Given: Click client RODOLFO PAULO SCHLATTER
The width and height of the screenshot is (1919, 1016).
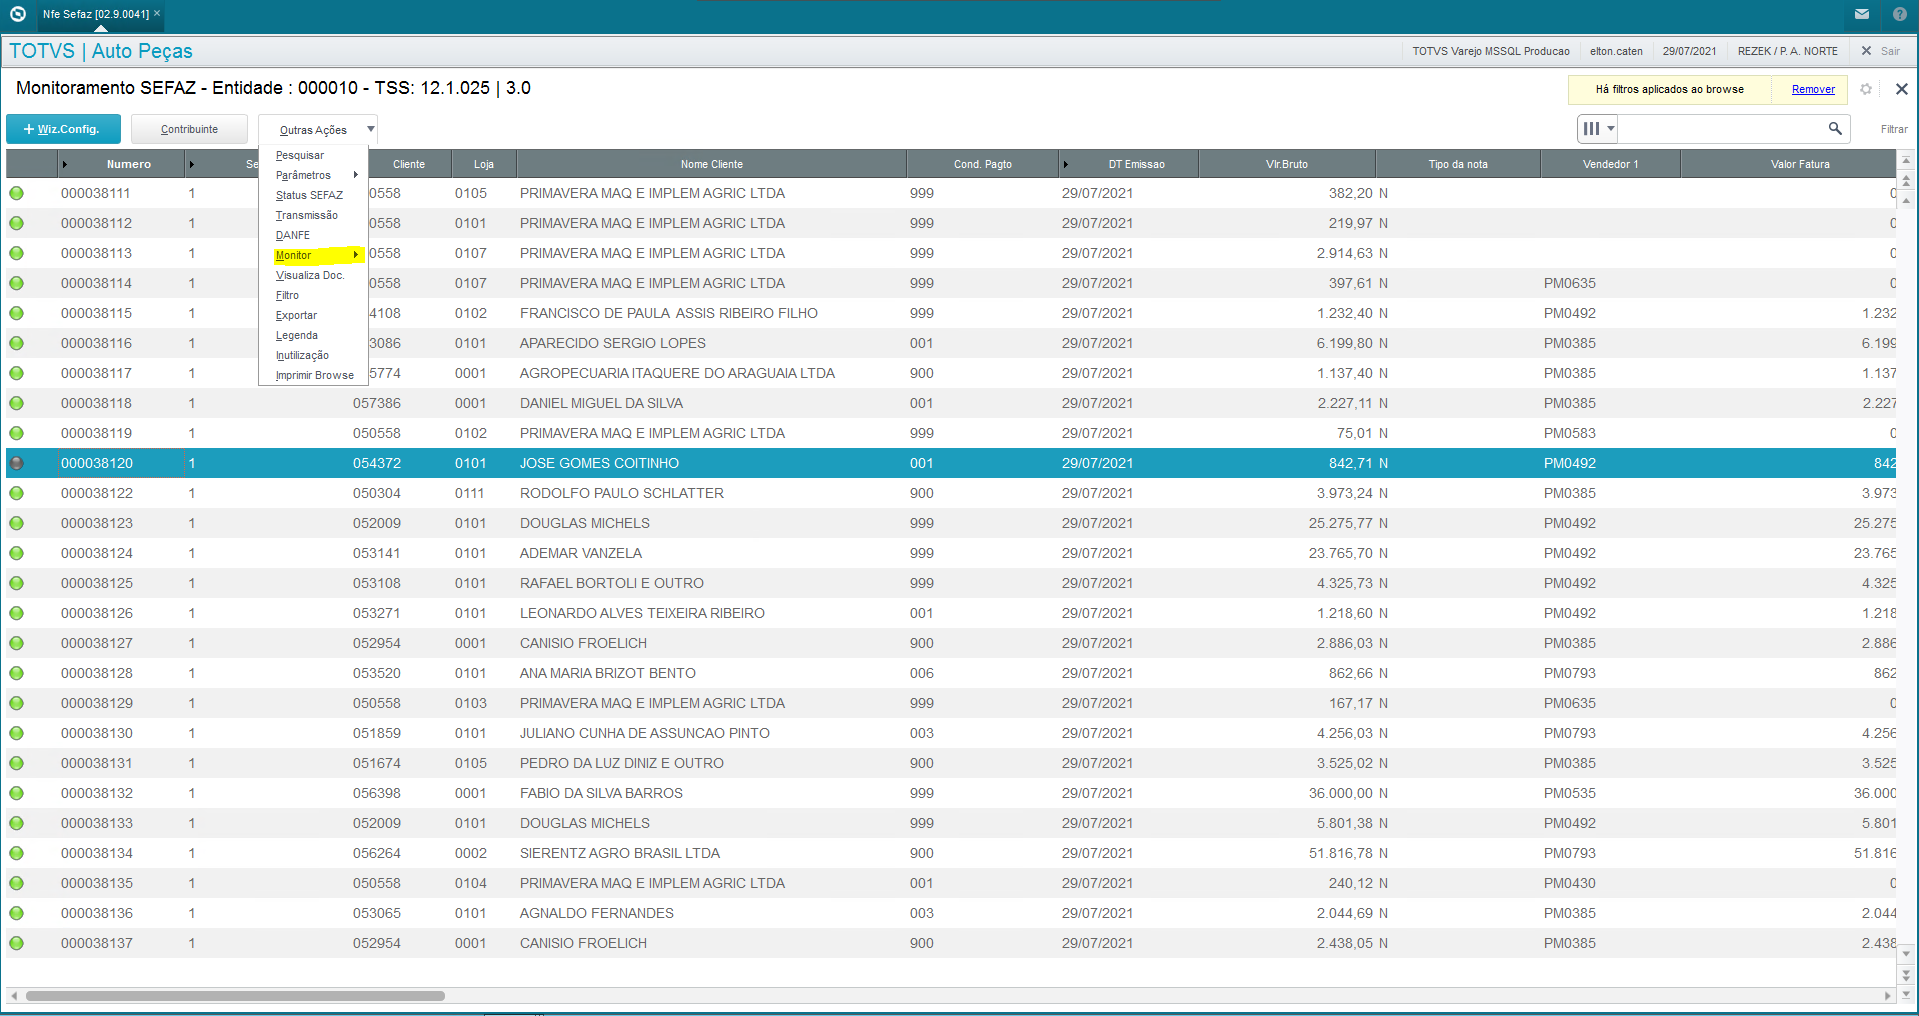Looking at the screenshot, I should pos(622,493).
